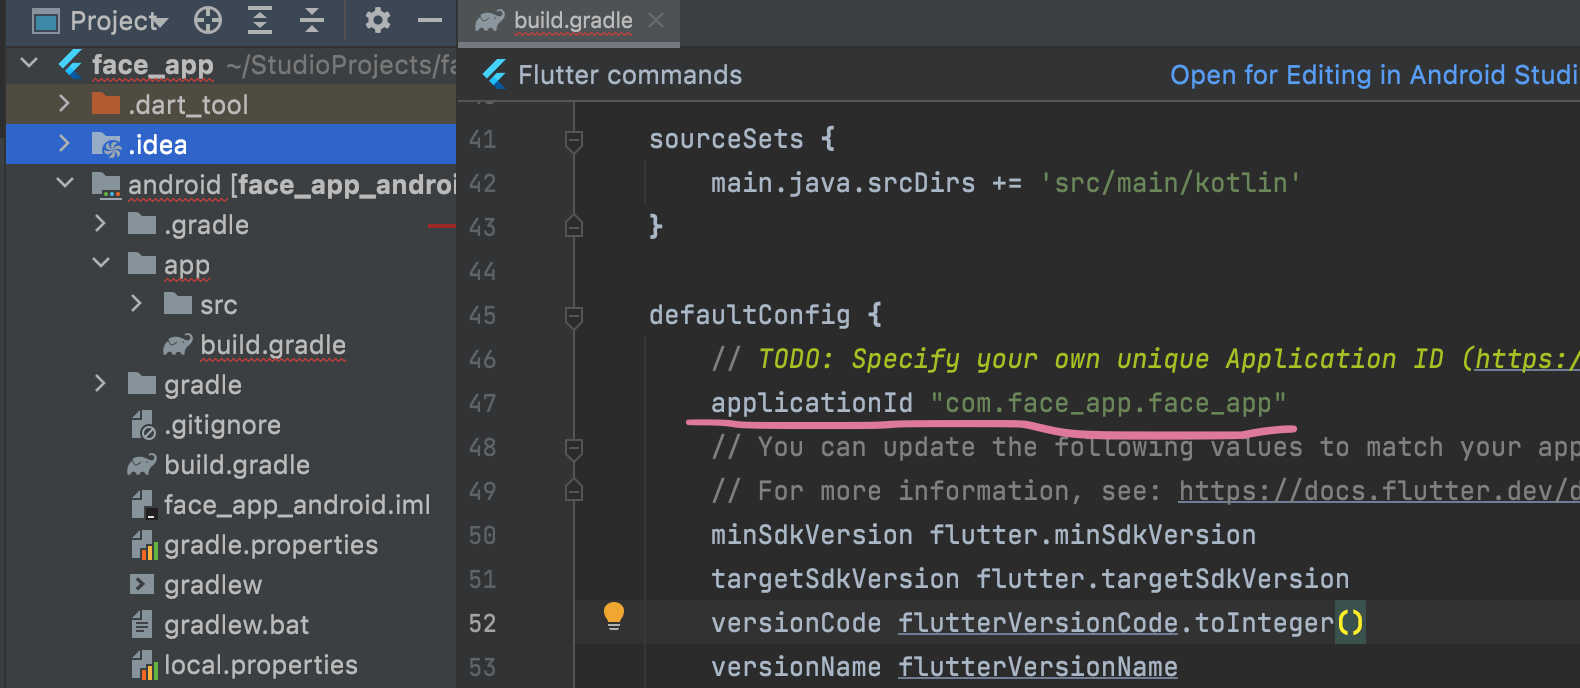Viewport: 1580px width, 688px height.
Task: Click the .gitignore file icon
Action: coord(143,425)
